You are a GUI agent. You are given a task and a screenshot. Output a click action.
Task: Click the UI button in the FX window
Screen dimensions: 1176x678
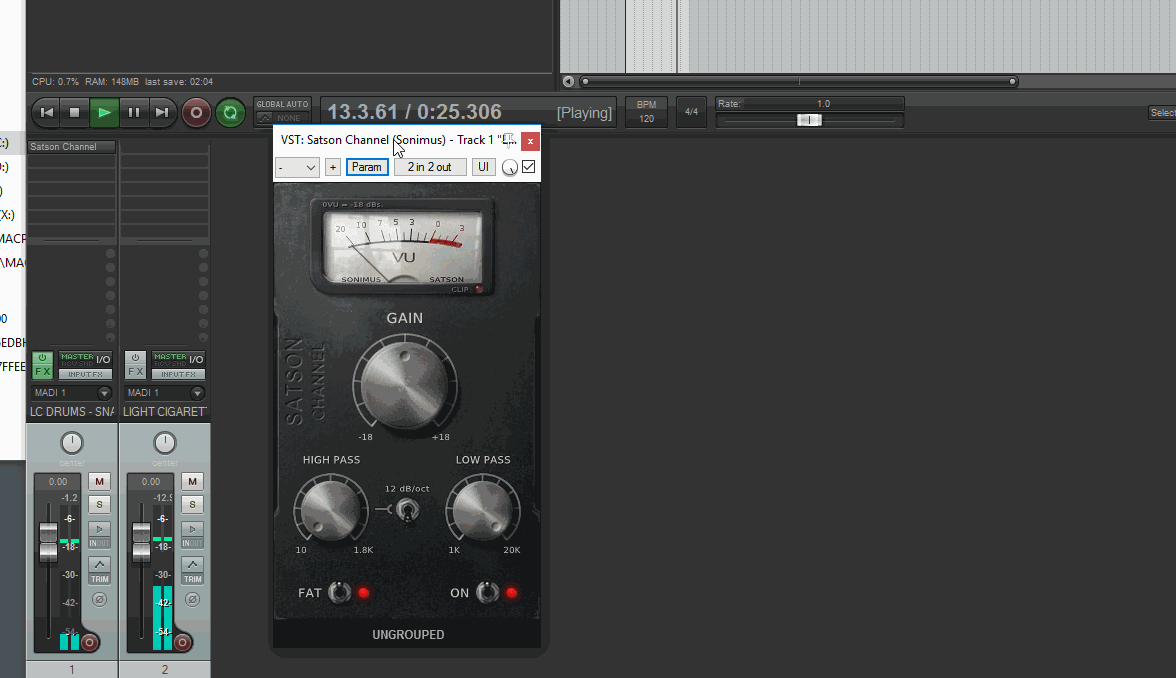pos(484,167)
